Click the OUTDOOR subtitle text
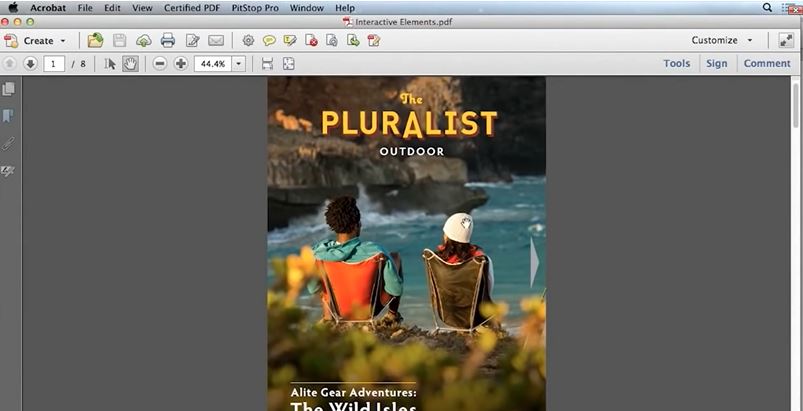The height and width of the screenshot is (411, 803). coord(412,152)
